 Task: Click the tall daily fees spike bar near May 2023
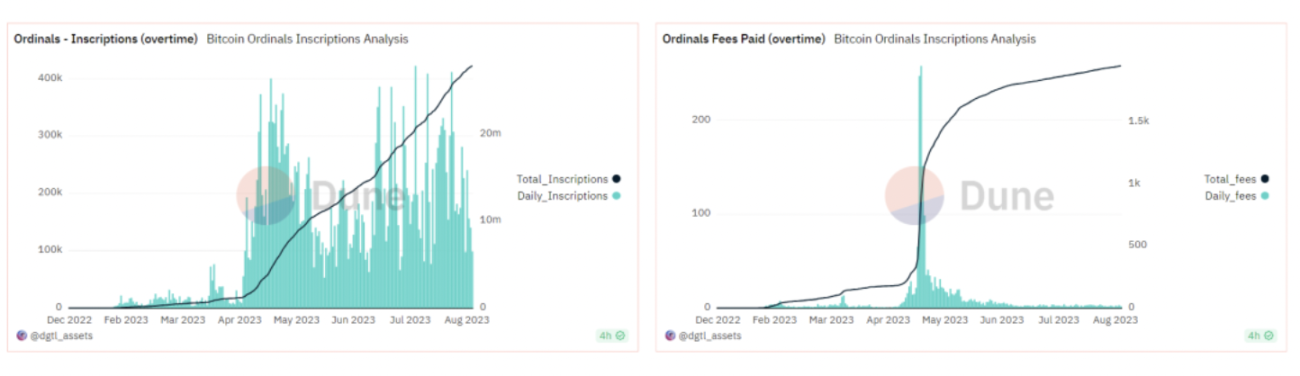coord(920,186)
